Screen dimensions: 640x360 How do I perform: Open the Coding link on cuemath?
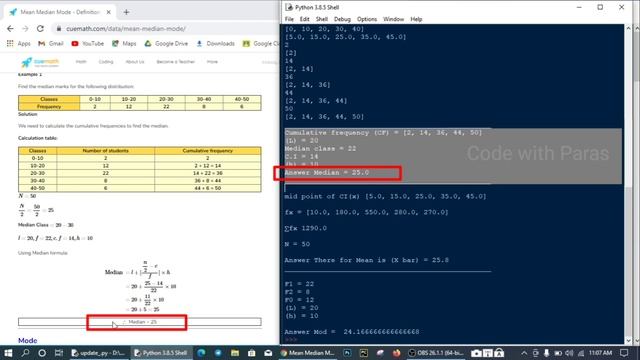click(x=106, y=62)
